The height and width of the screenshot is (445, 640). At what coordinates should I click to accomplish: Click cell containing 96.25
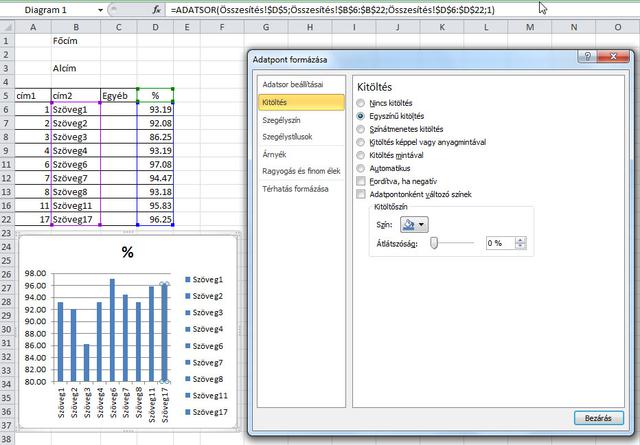(x=155, y=219)
